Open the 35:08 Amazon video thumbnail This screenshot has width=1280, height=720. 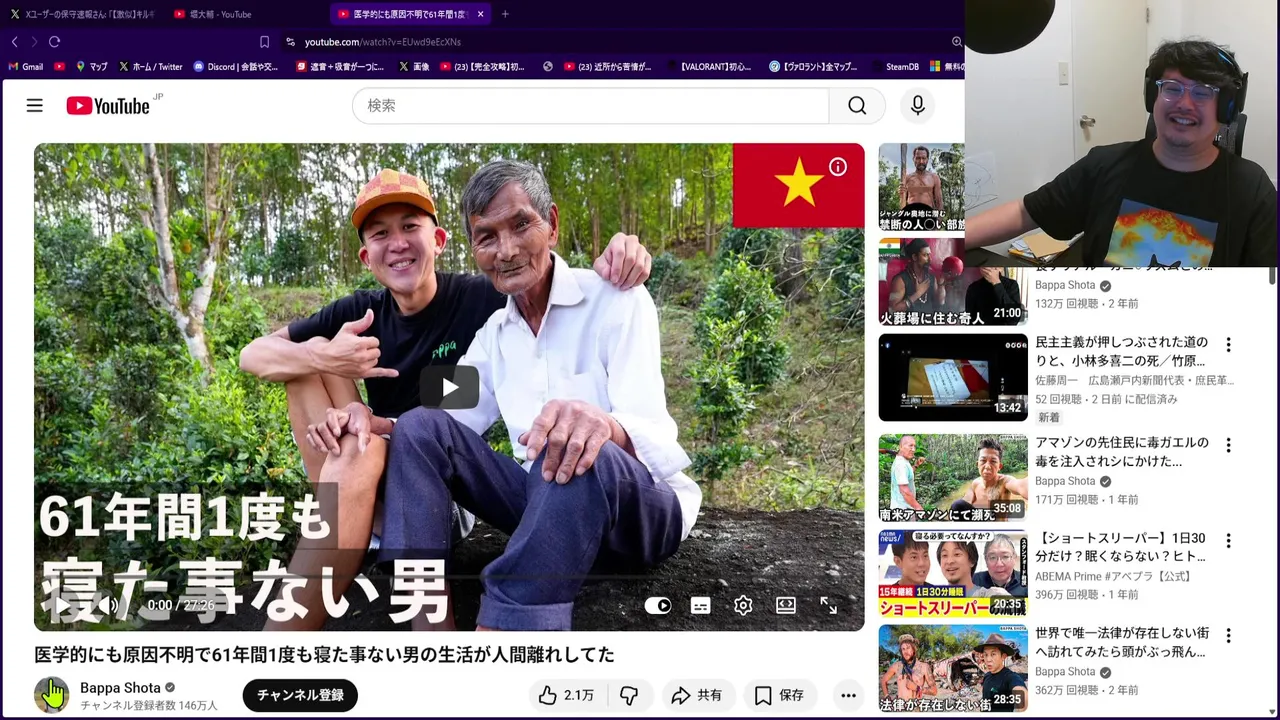click(x=952, y=478)
